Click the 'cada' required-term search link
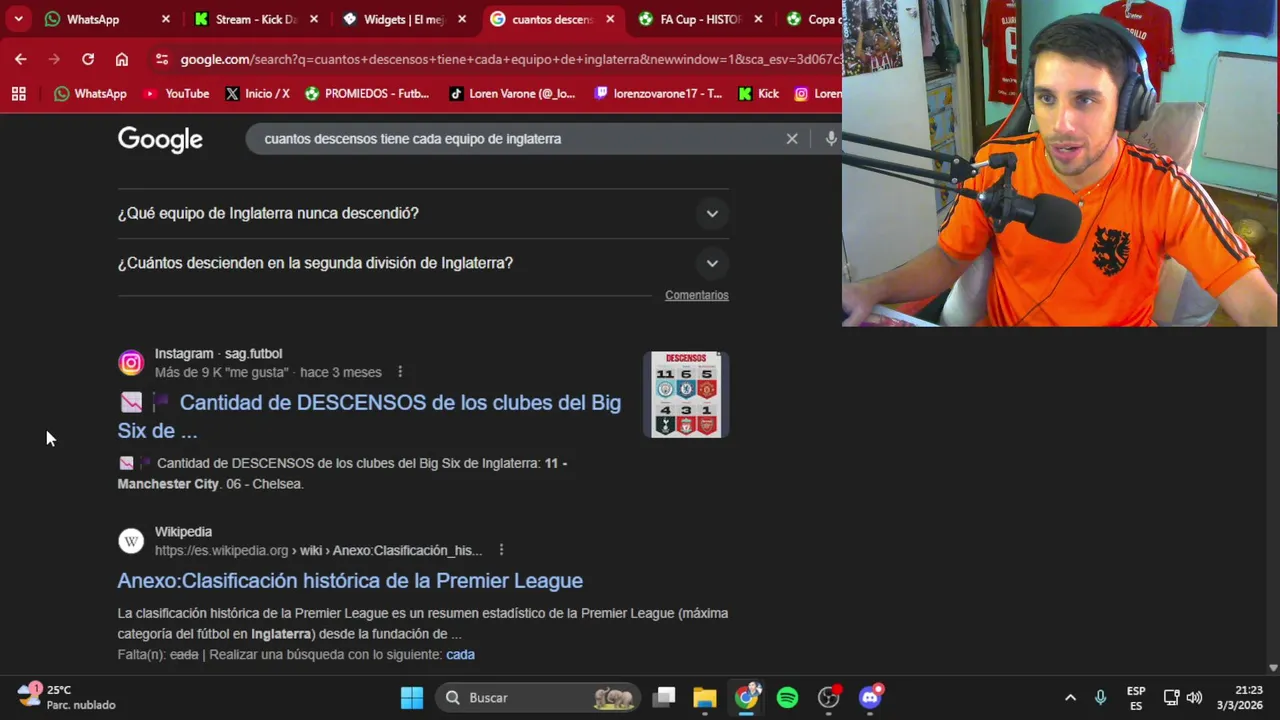Image resolution: width=1280 pixels, height=720 pixels. coord(460,654)
